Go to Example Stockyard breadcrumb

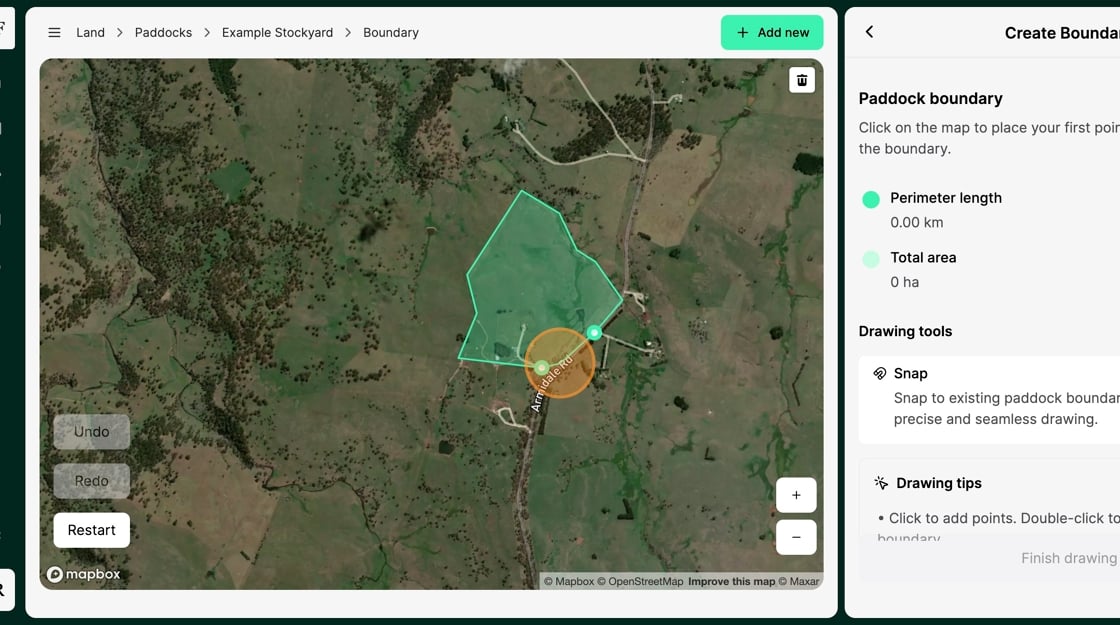pos(277,33)
